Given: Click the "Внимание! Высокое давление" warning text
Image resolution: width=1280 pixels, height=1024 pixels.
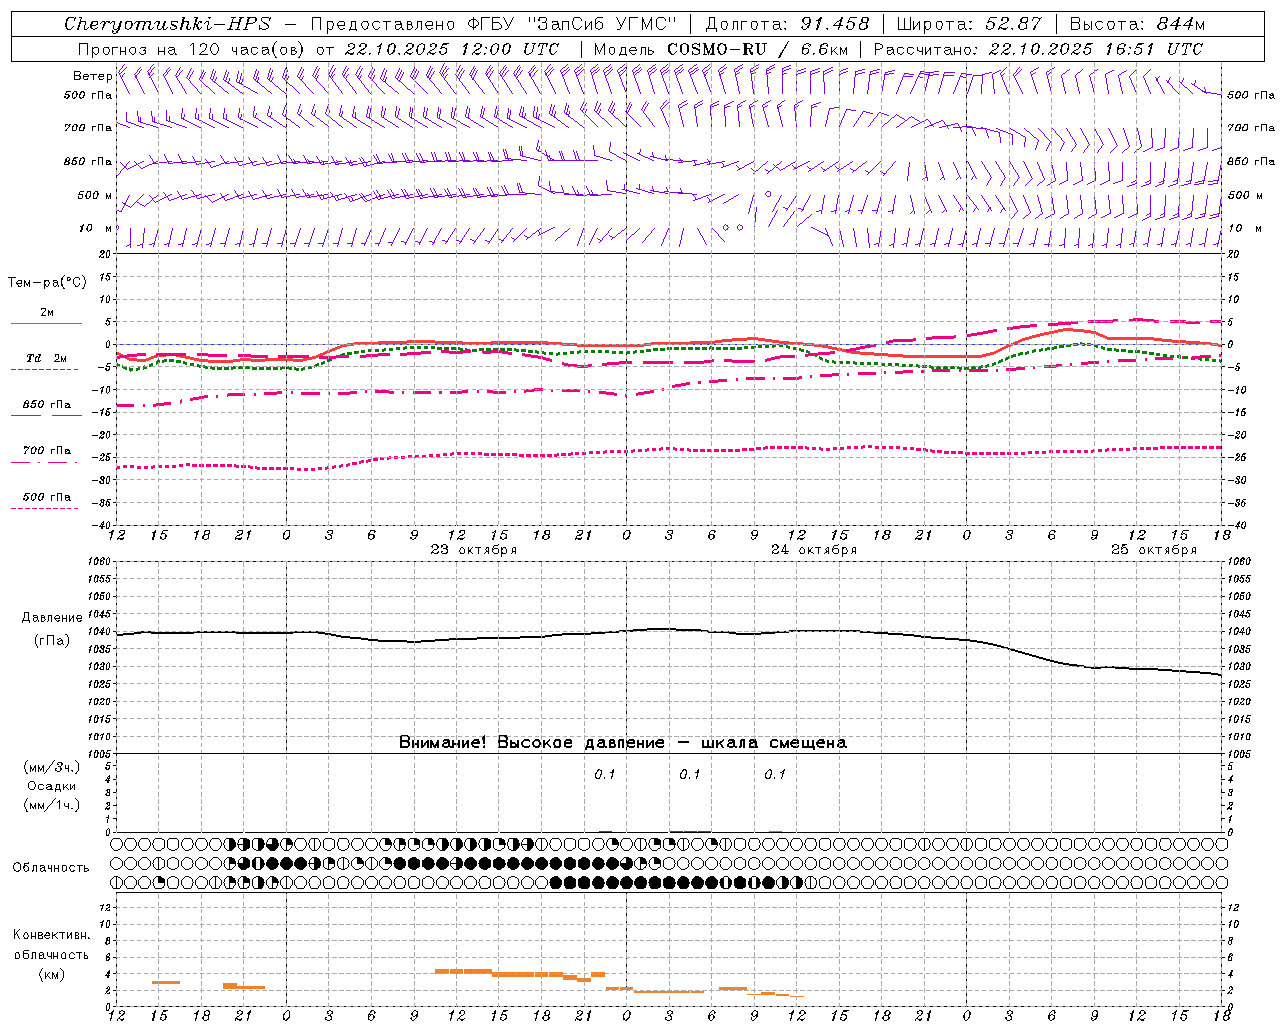Looking at the screenshot, I should (531, 743).
